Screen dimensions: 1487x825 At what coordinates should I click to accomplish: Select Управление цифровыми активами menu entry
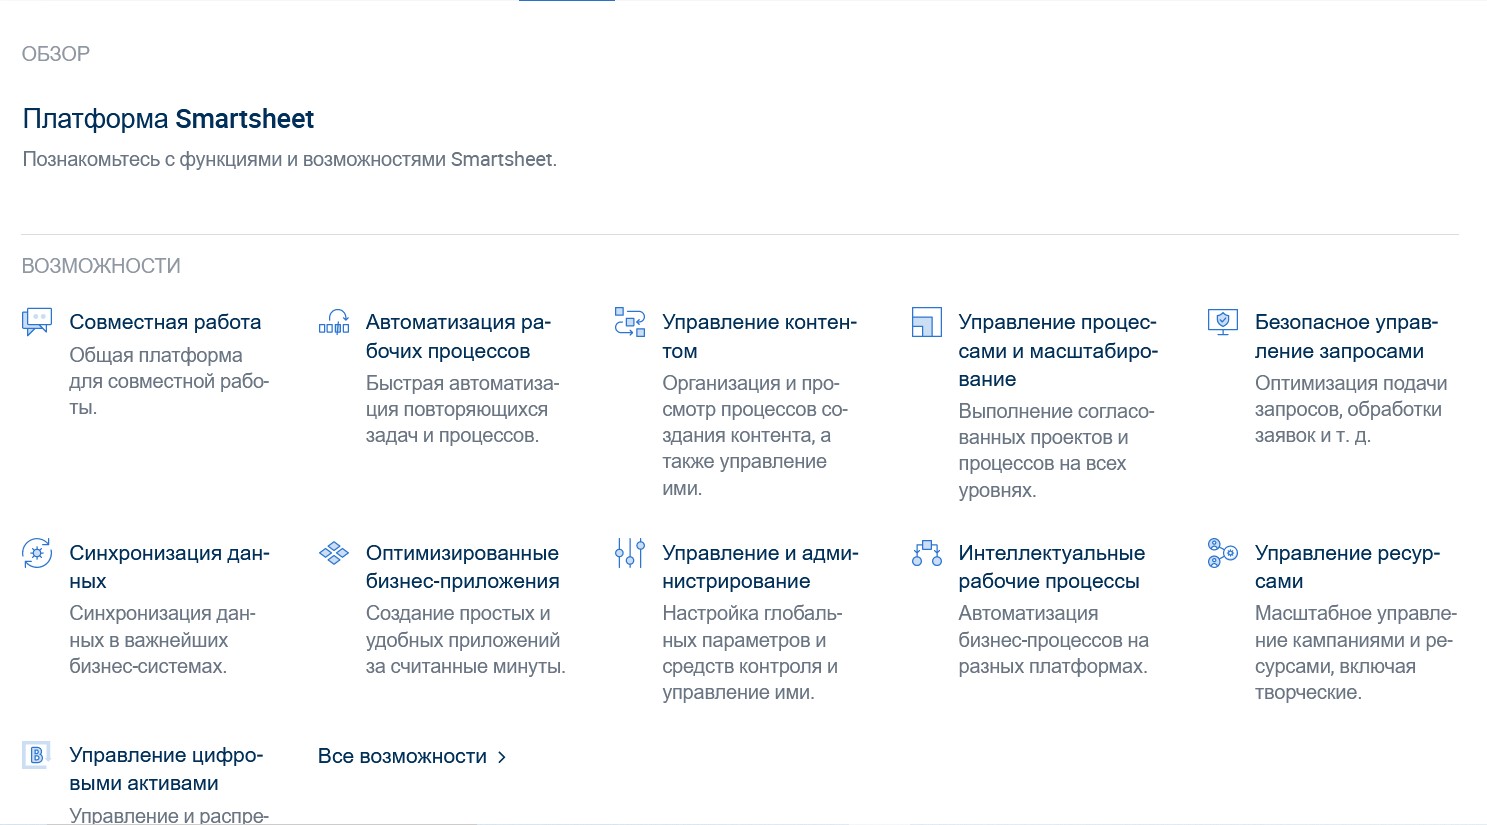166,769
